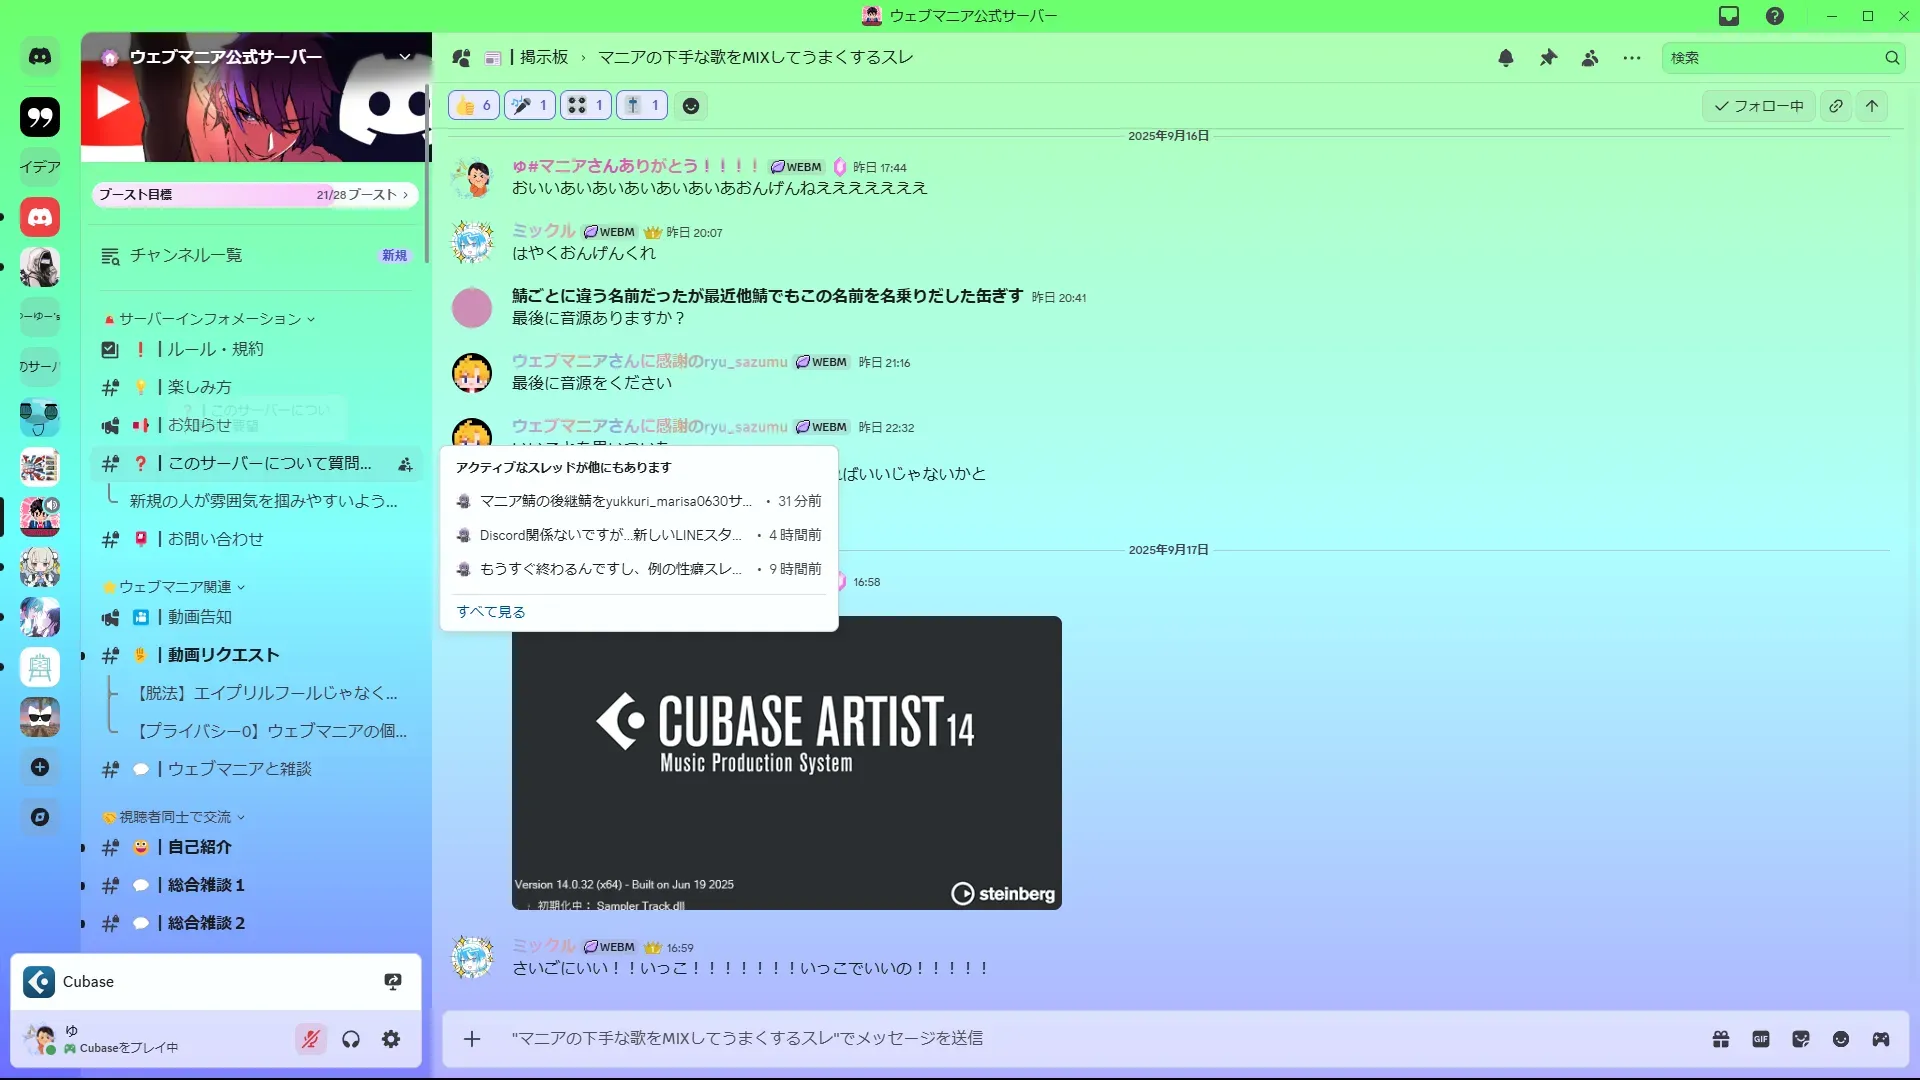Image resolution: width=1920 pixels, height=1080 pixels.
Task: Open 動画リクエスト channel
Action: (x=223, y=655)
